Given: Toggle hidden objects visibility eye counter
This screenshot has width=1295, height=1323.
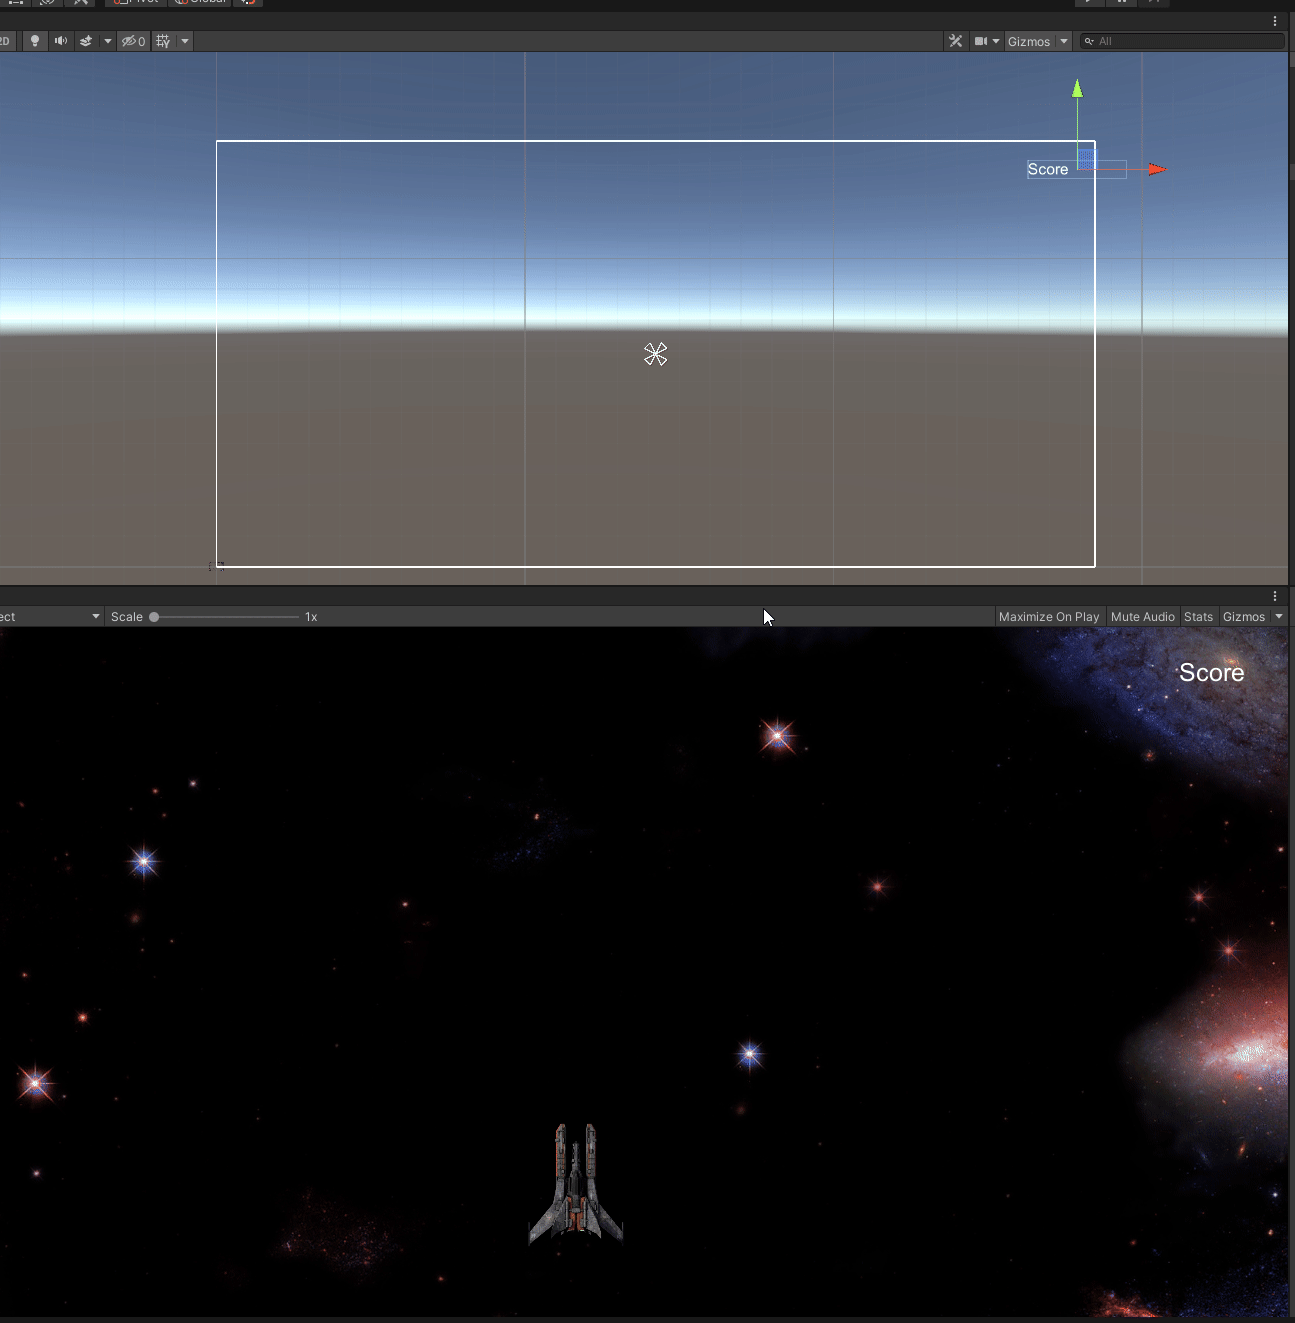Looking at the screenshot, I should 133,41.
